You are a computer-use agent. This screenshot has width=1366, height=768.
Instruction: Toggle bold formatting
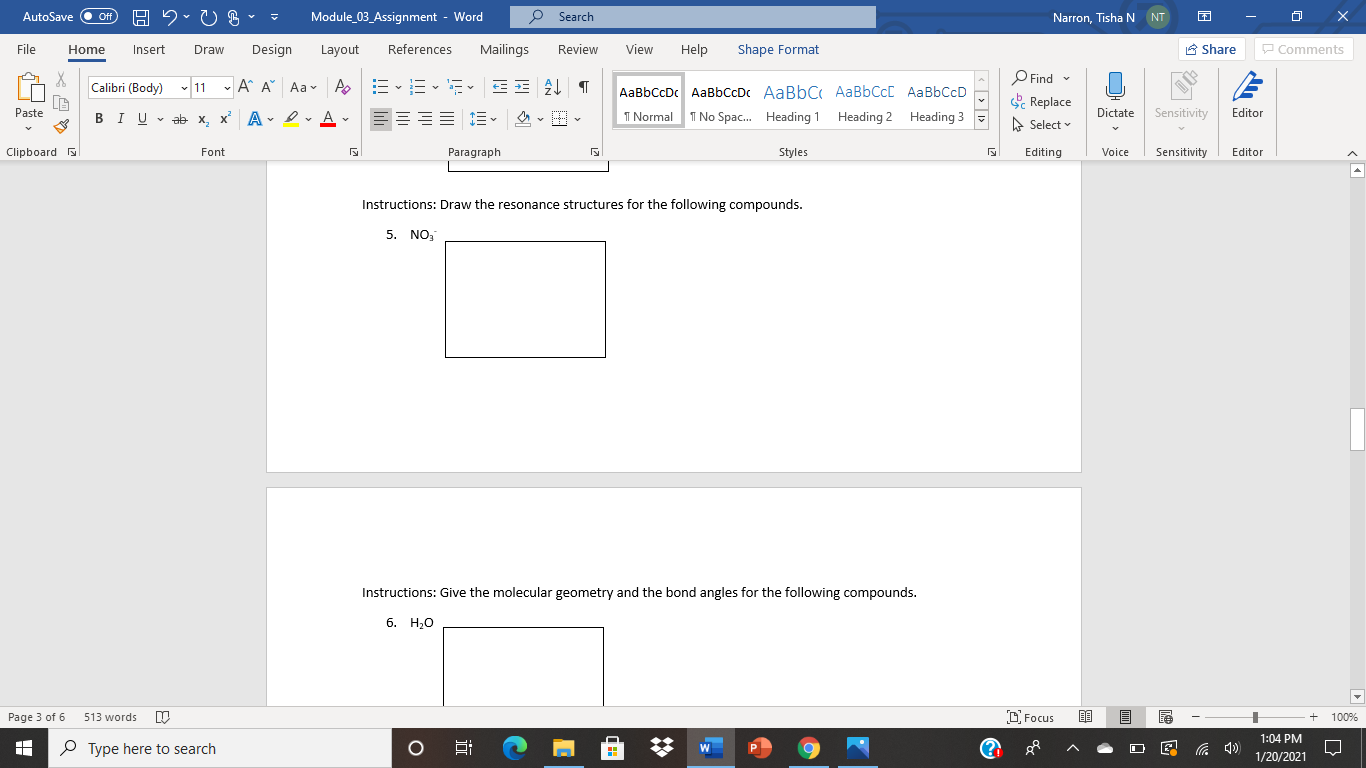click(97, 117)
